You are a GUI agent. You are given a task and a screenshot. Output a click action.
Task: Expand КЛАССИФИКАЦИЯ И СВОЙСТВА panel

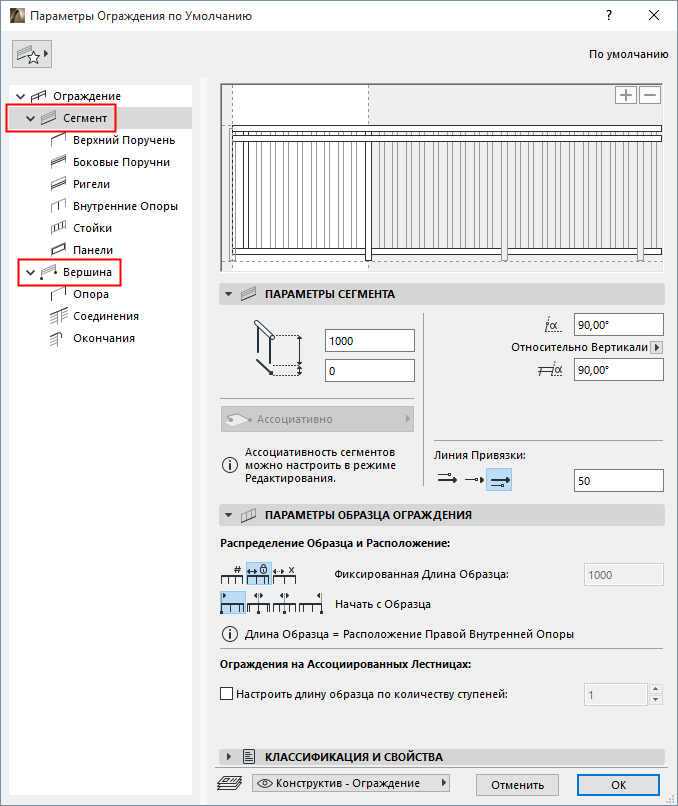pos(229,757)
